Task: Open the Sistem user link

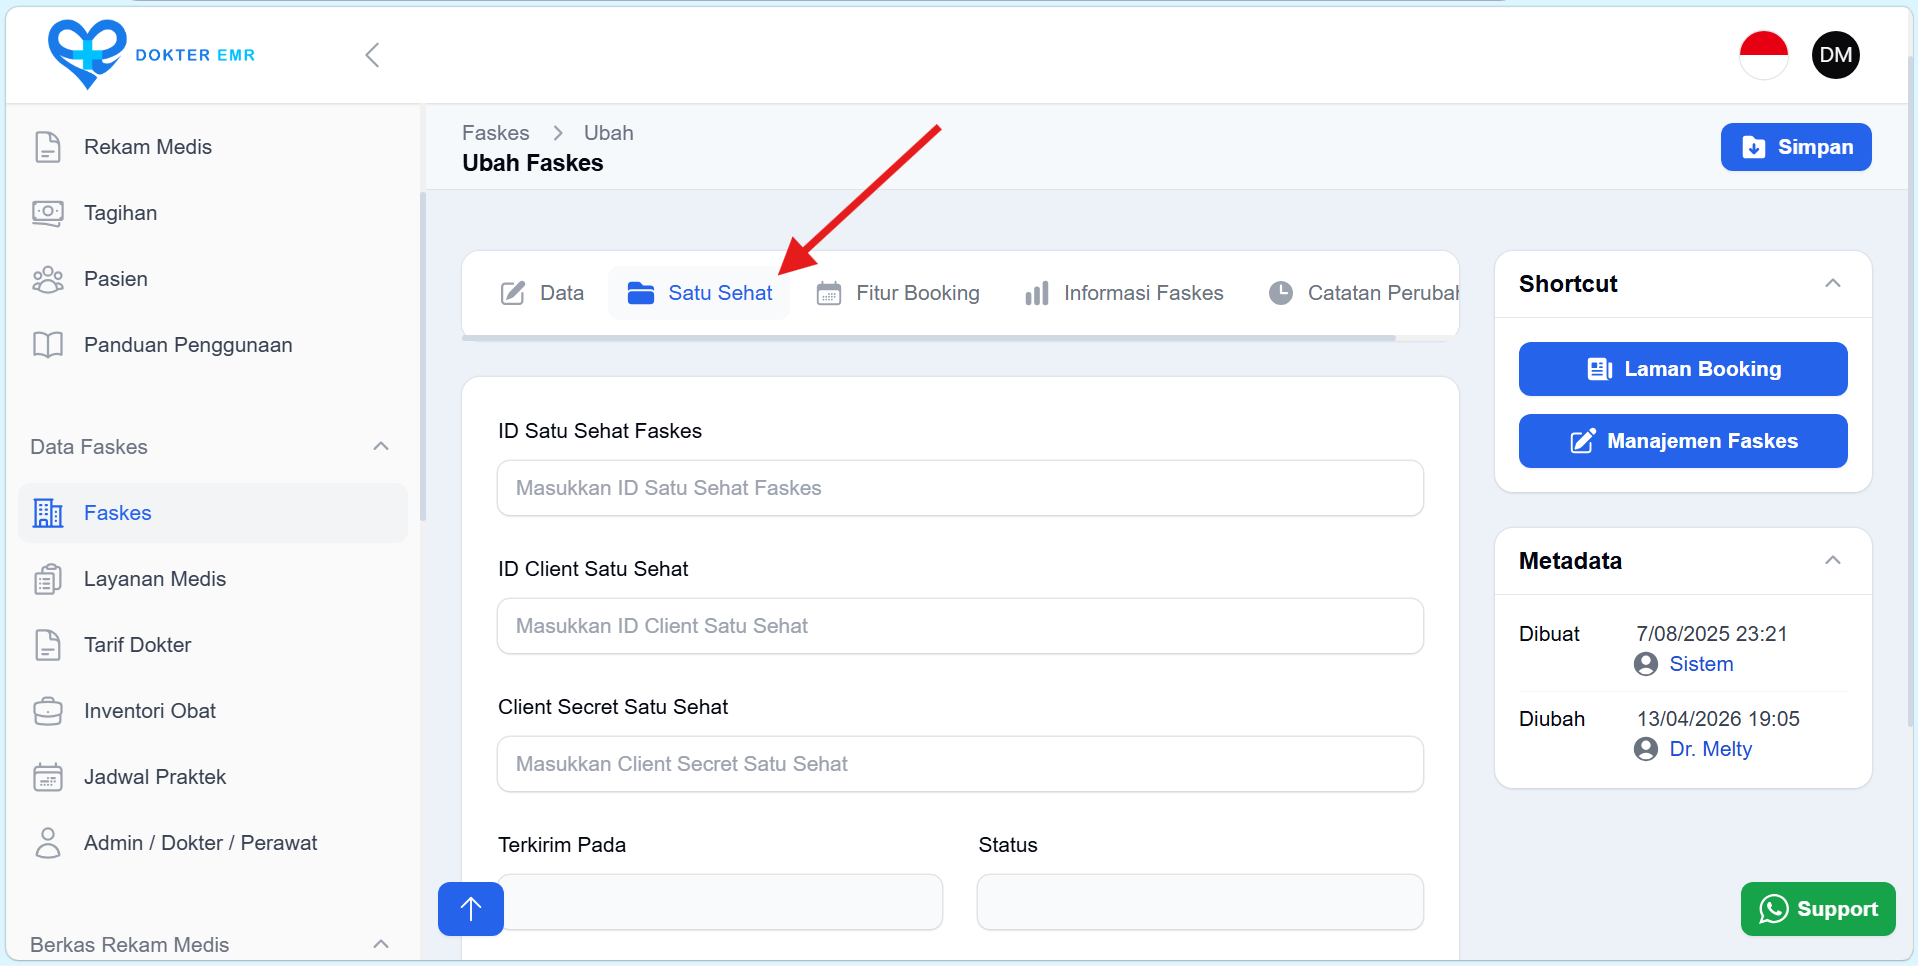Action: click(x=1701, y=664)
